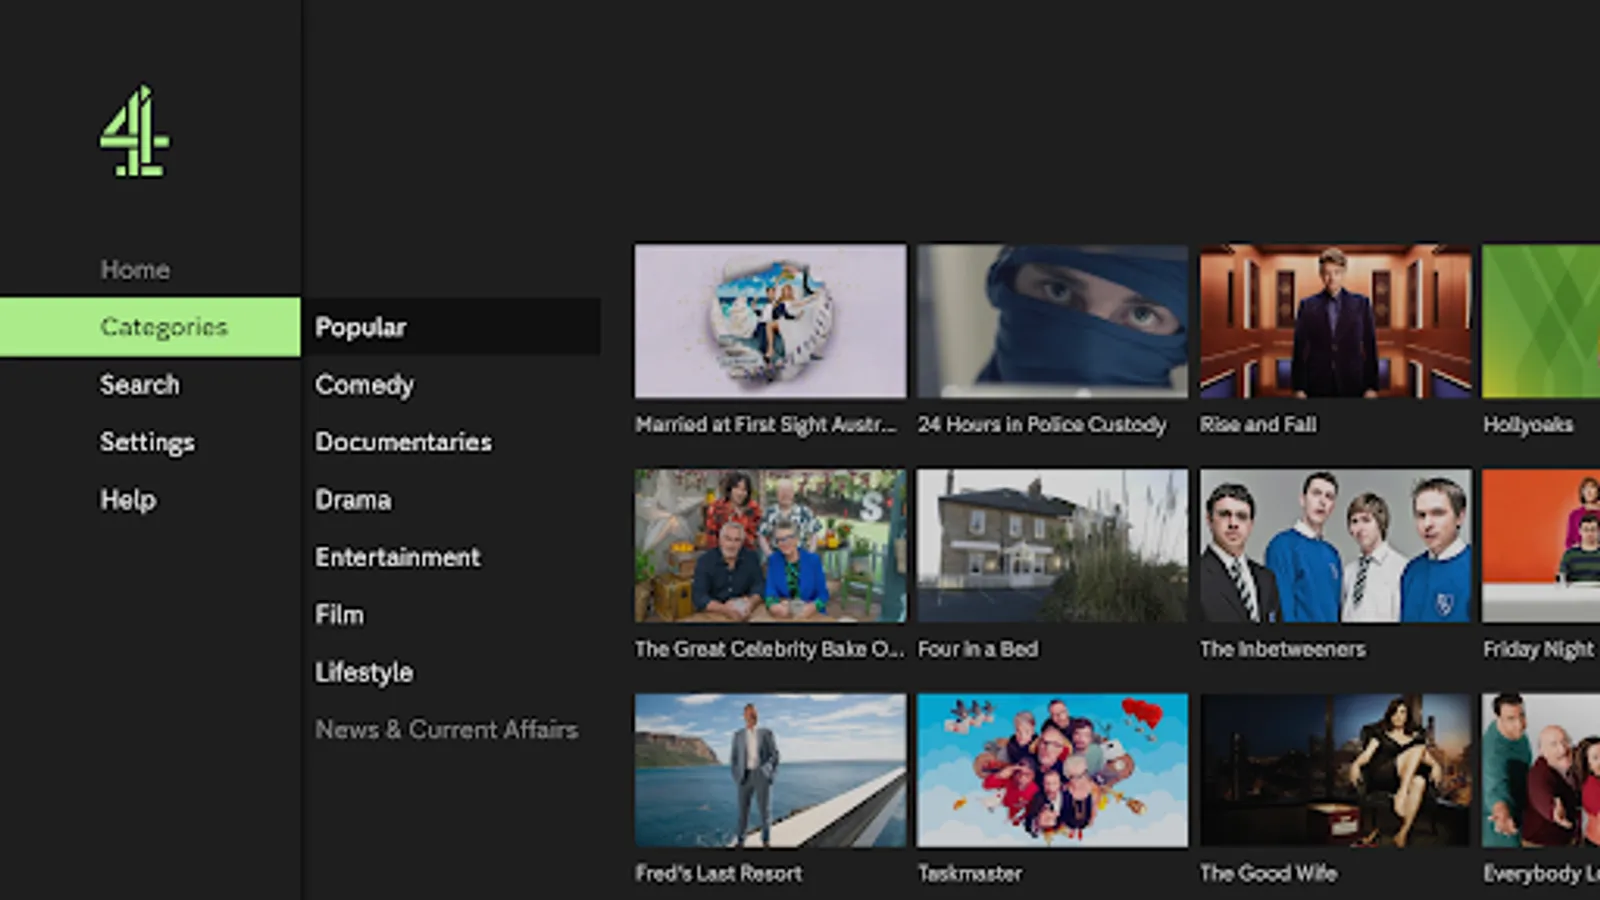
Task: Click the 'Four in a Bed' title
Action: (x=978, y=650)
